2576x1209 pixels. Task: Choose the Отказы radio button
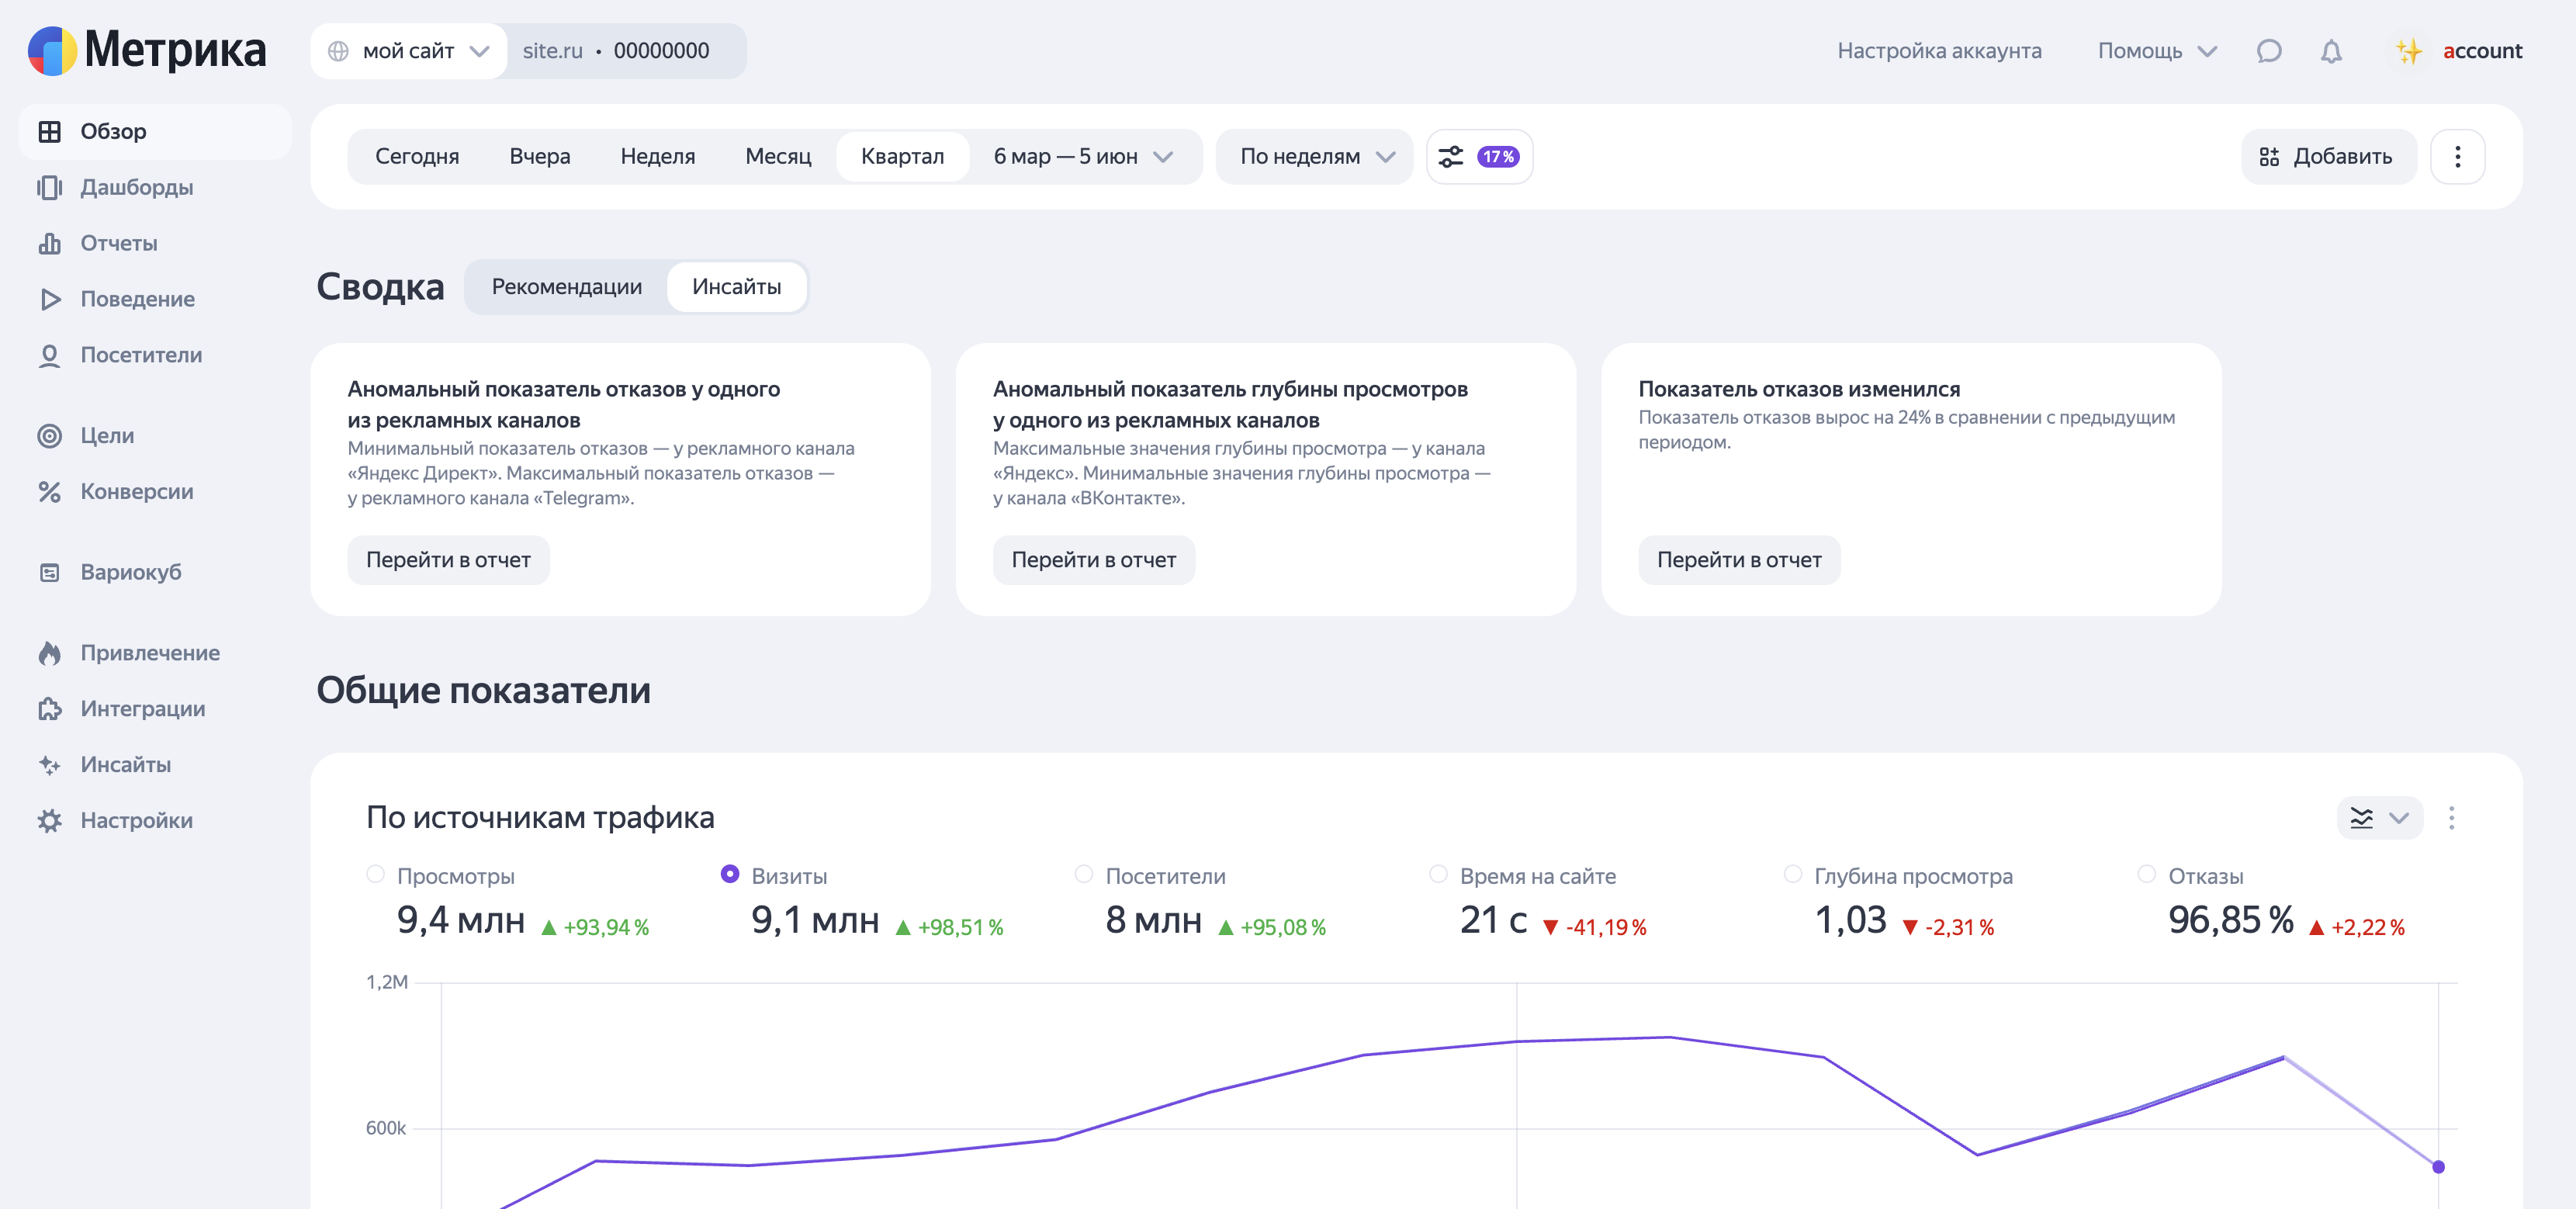[2146, 874]
